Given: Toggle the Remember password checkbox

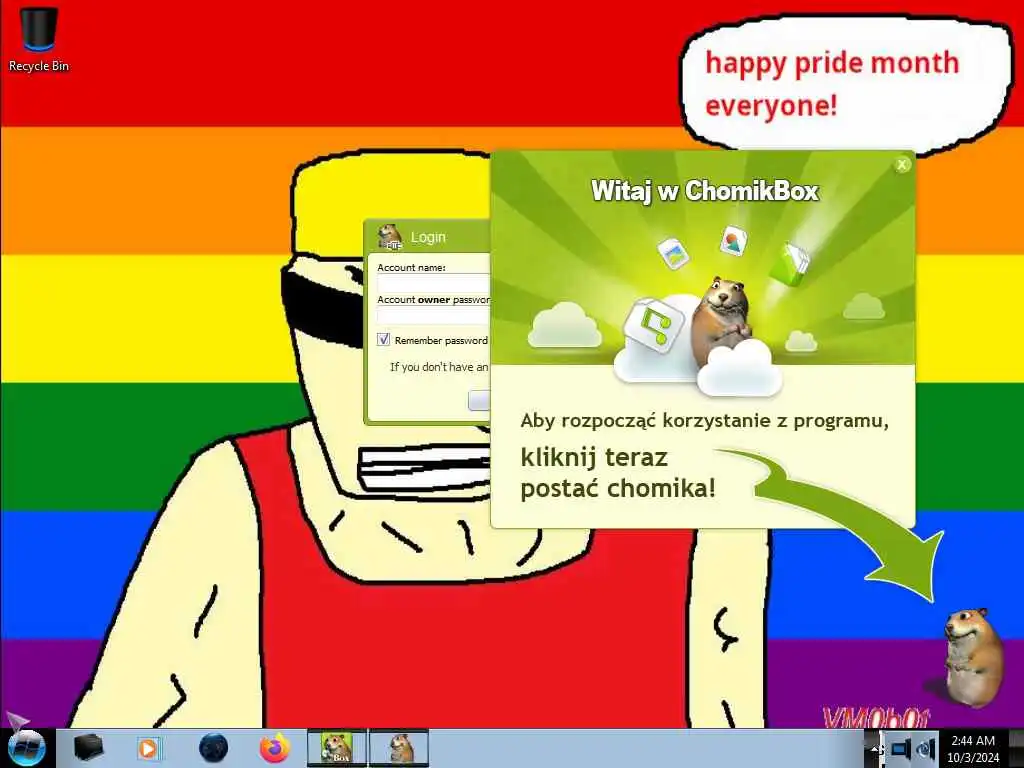Looking at the screenshot, I should 383,340.
